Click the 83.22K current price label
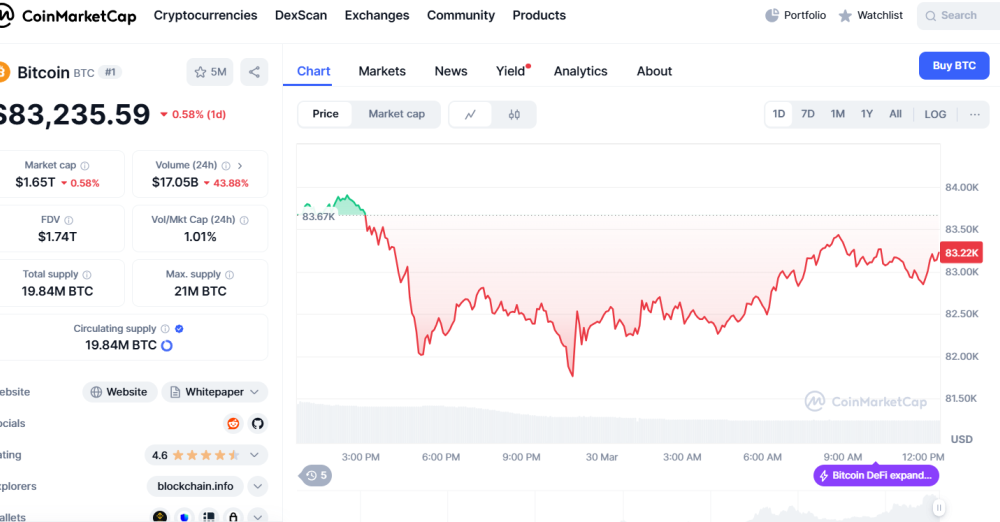The height and width of the screenshot is (522, 1000). tap(961, 253)
